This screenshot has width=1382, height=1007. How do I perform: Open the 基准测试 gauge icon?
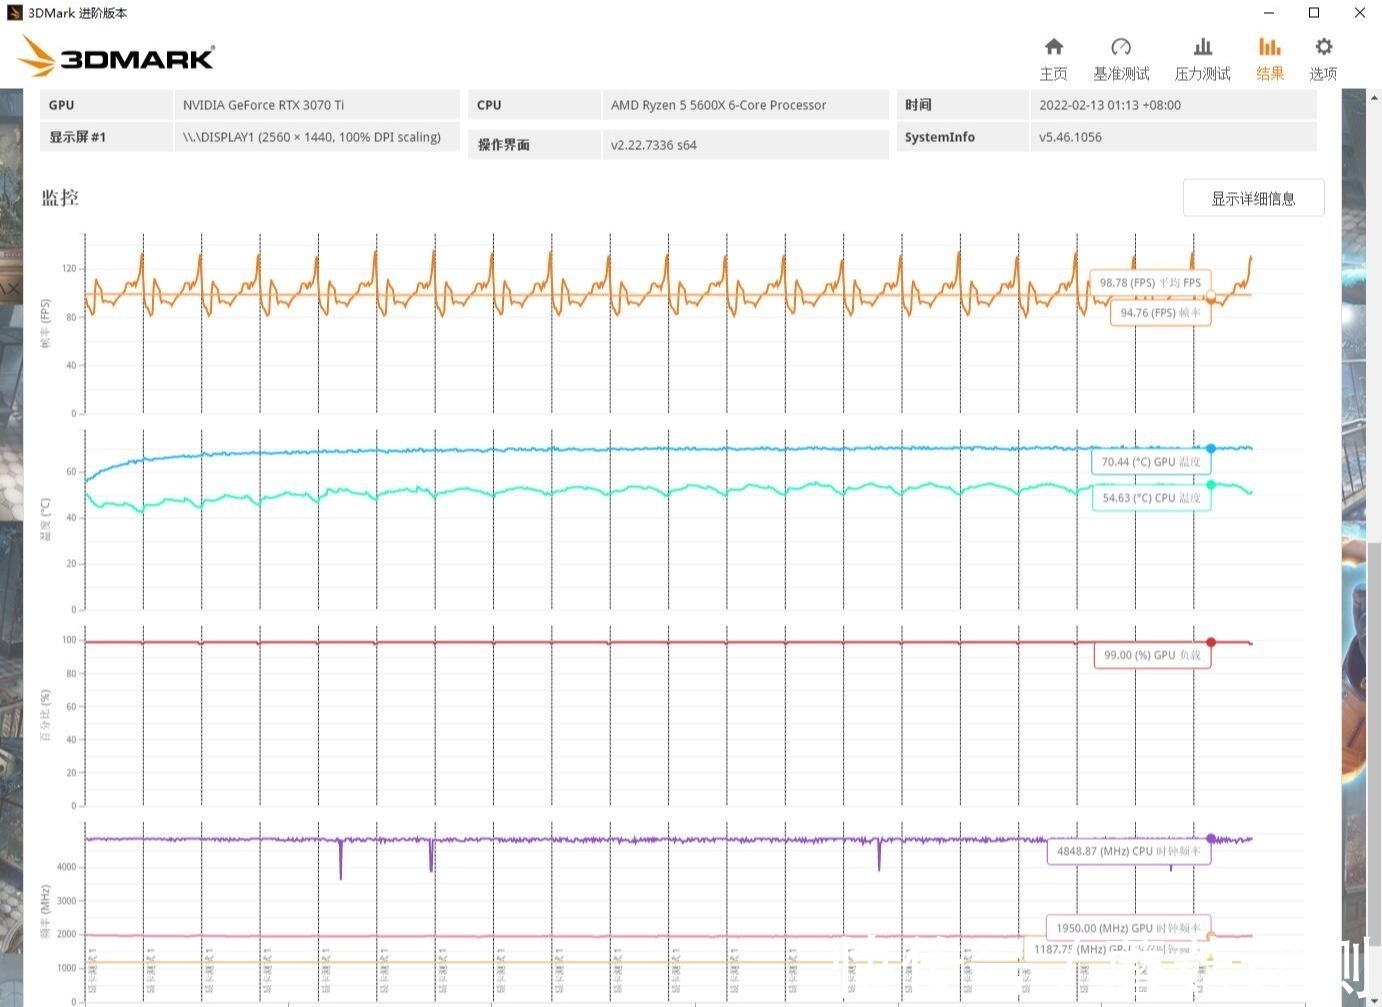(1120, 47)
